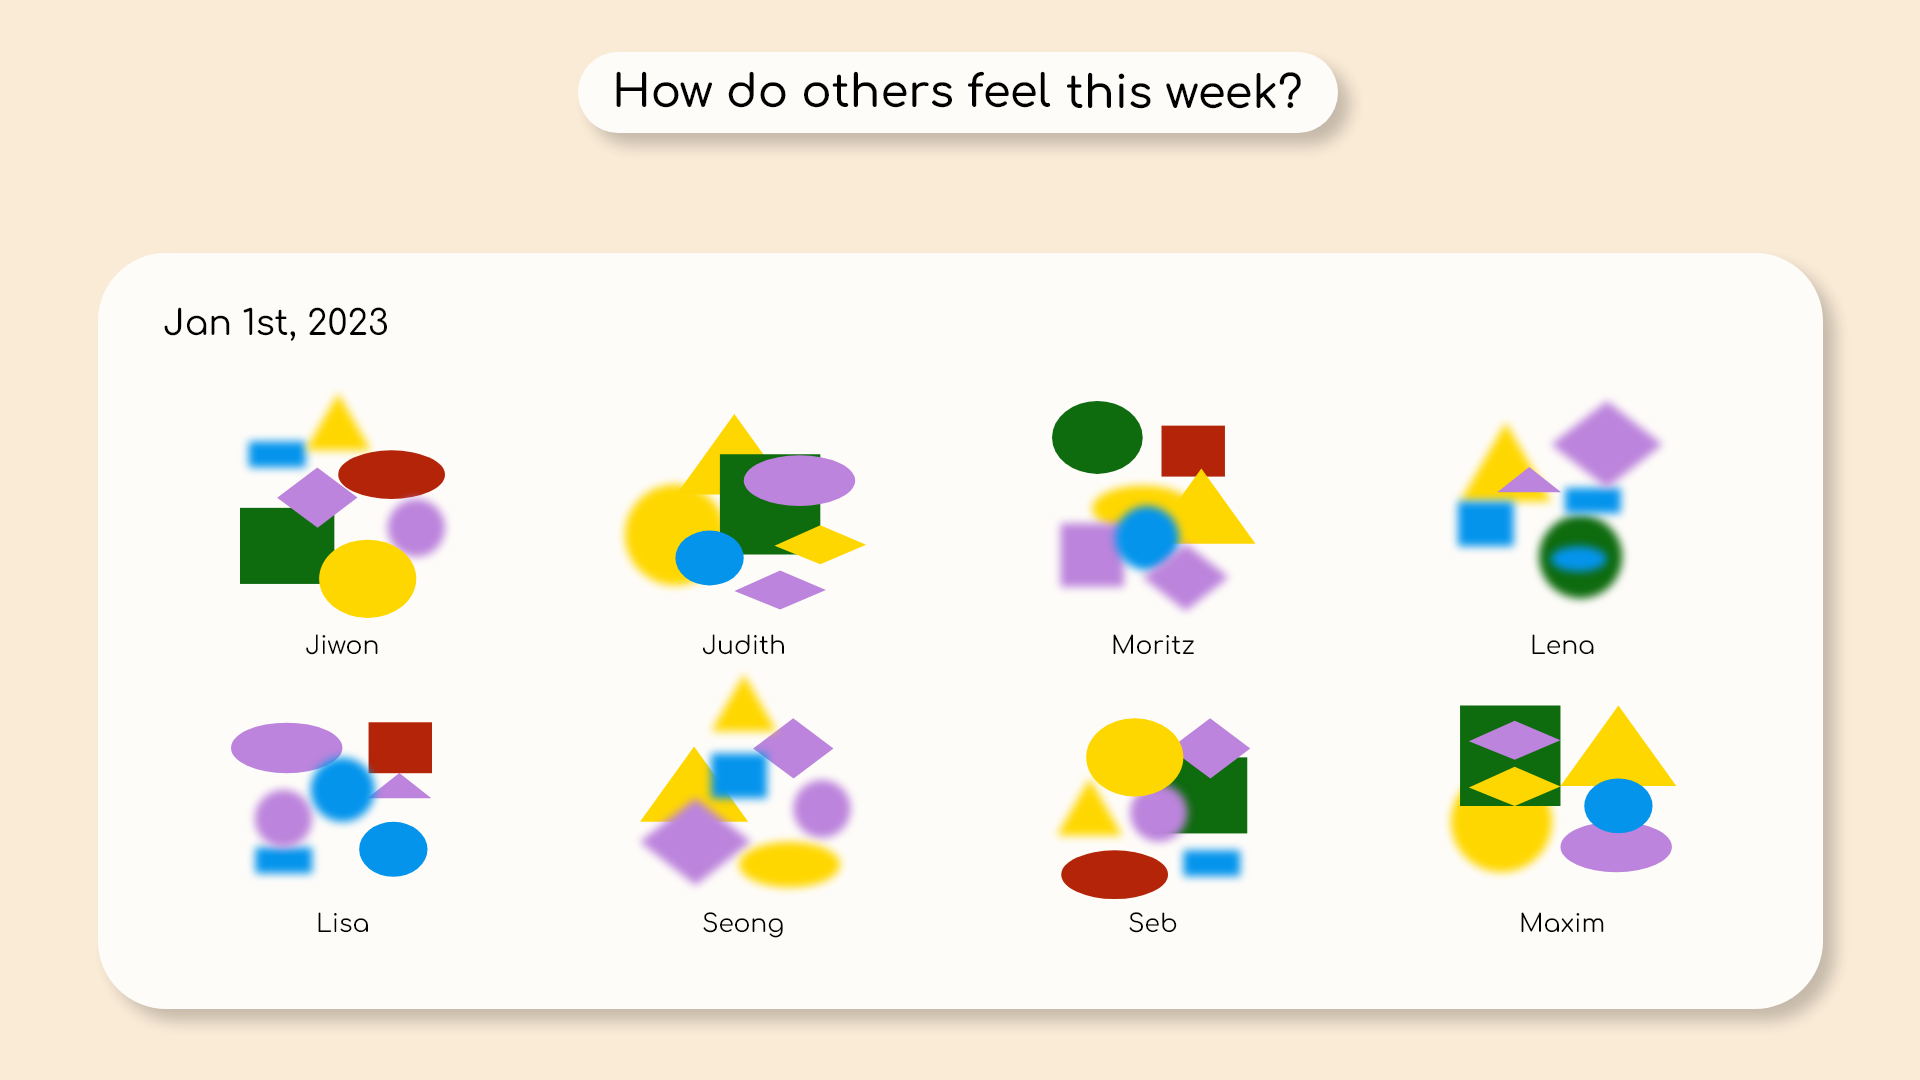This screenshot has height=1080, width=1920.
Task: Click the Maxim name label
Action: pyautogui.click(x=1562, y=923)
